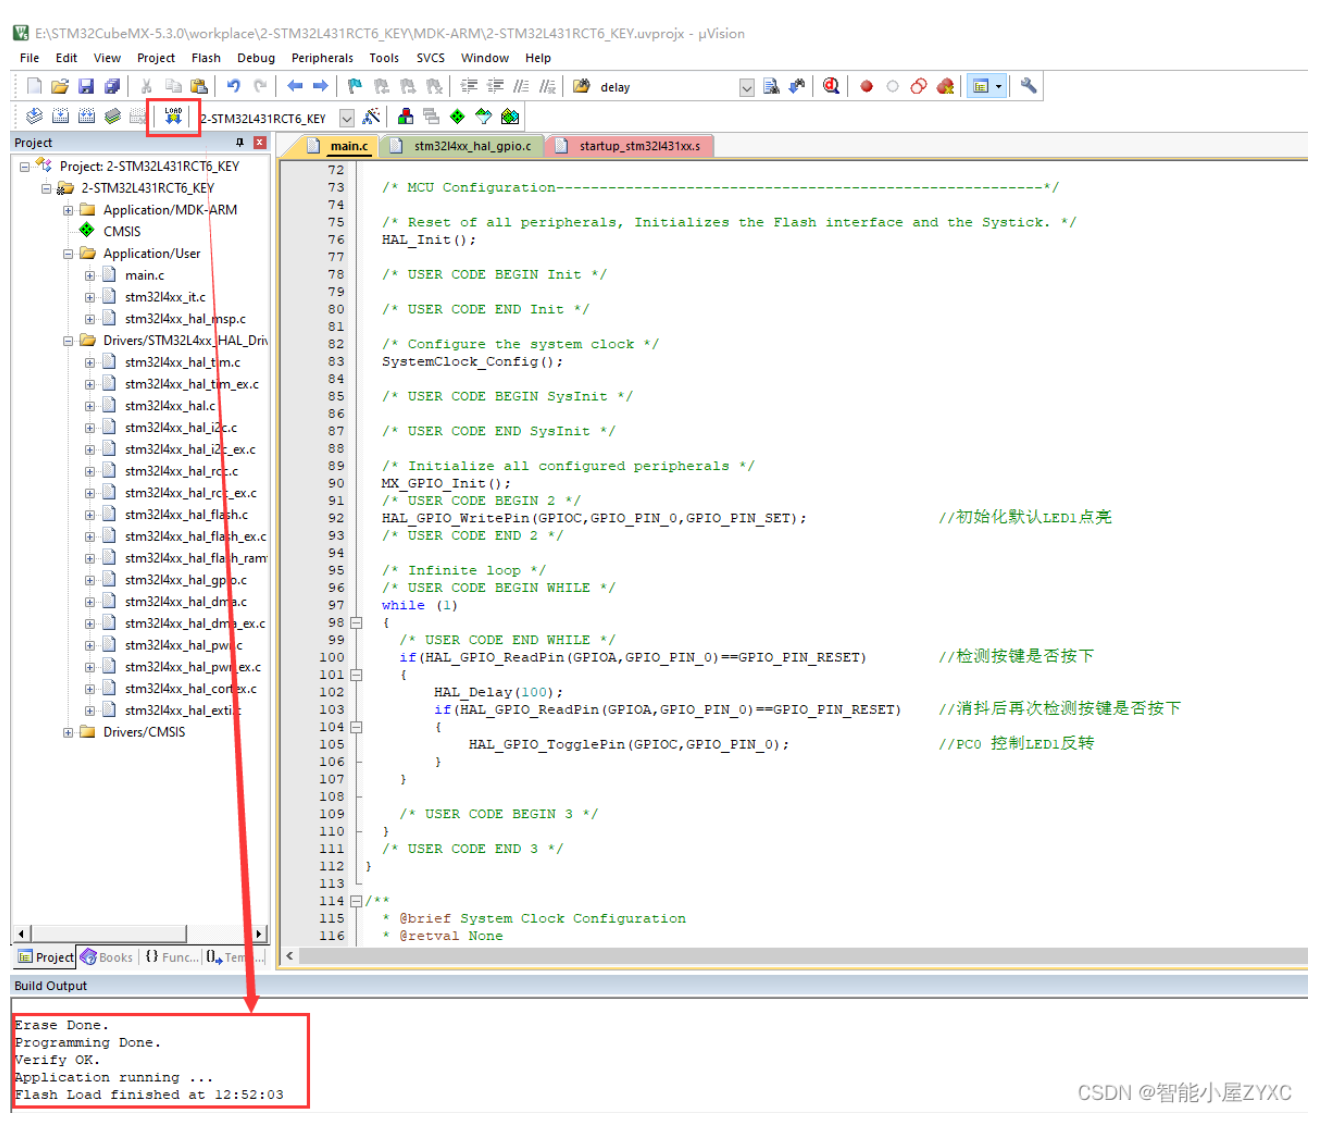1331x1124 pixels.
Task: Navigate forwards with blue right arrow
Action: pyautogui.click(x=320, y=87)
